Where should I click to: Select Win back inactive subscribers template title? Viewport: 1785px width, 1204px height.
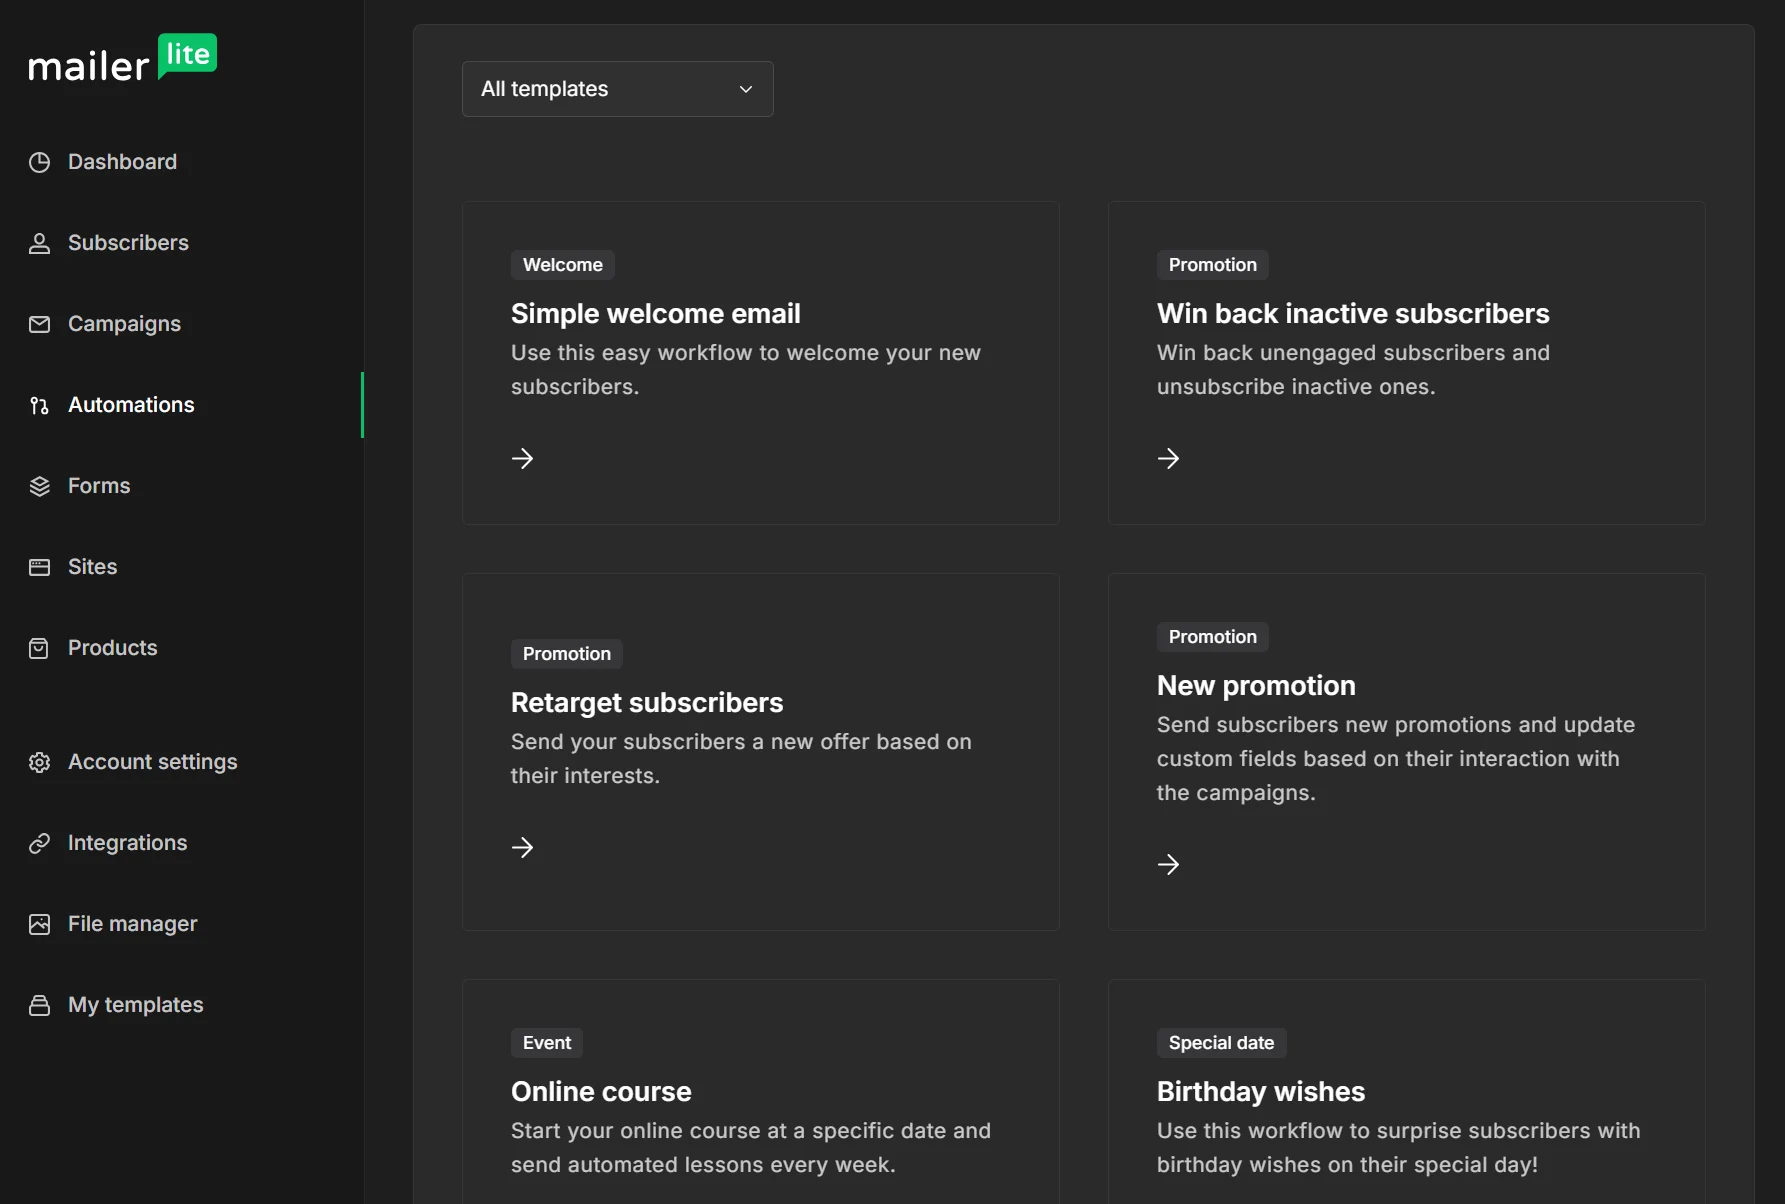1353,314
